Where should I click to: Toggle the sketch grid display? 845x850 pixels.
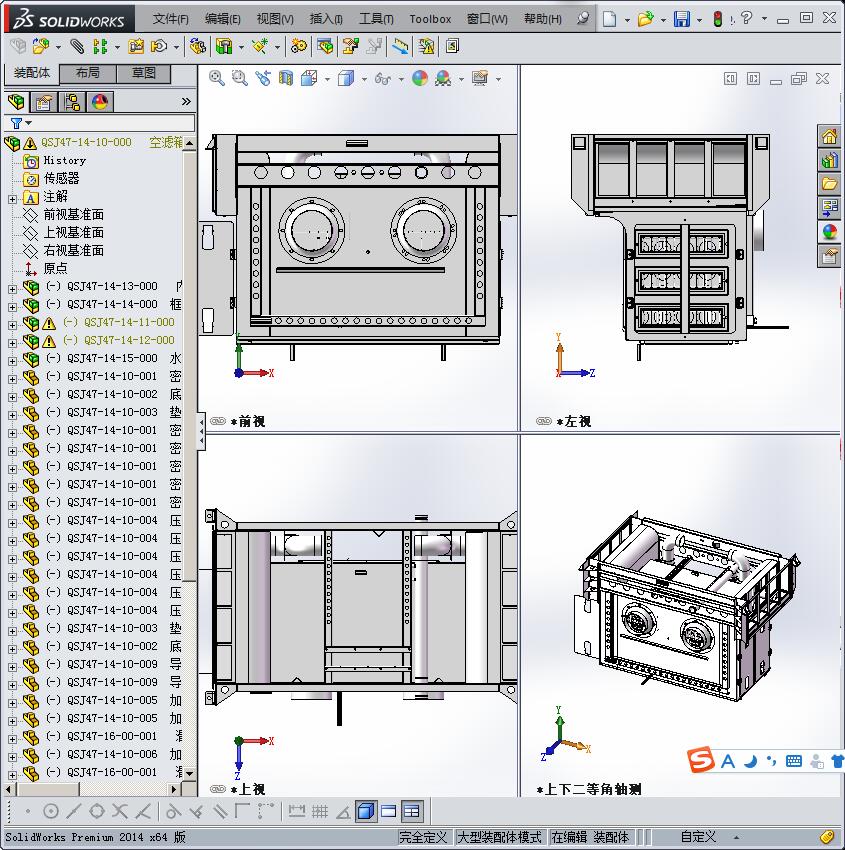[320, 810]
